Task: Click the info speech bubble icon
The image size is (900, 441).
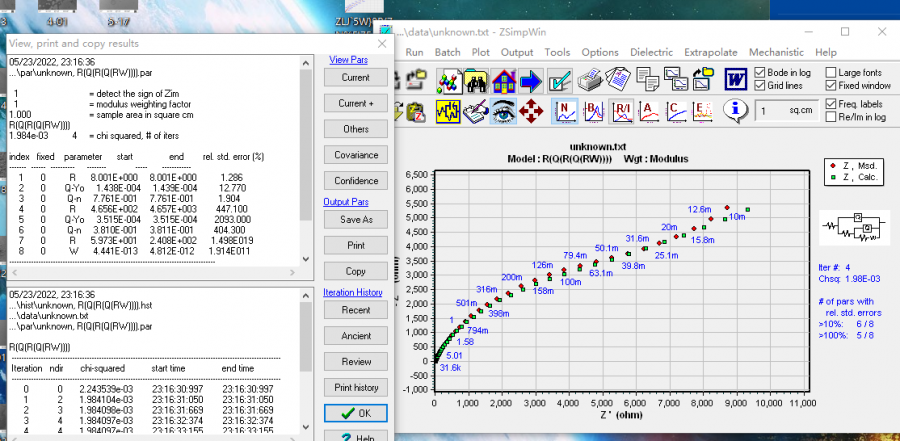Action: tap(736, 110)
